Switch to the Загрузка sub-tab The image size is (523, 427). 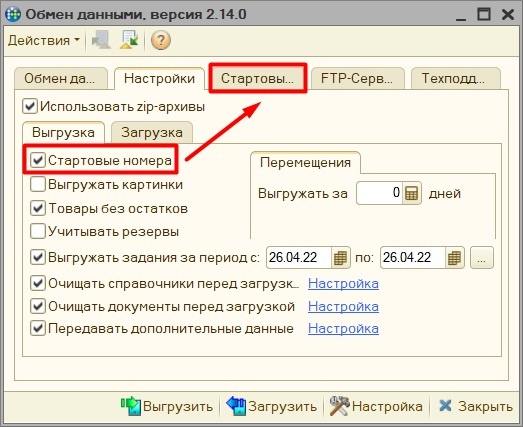pos(152,132)
